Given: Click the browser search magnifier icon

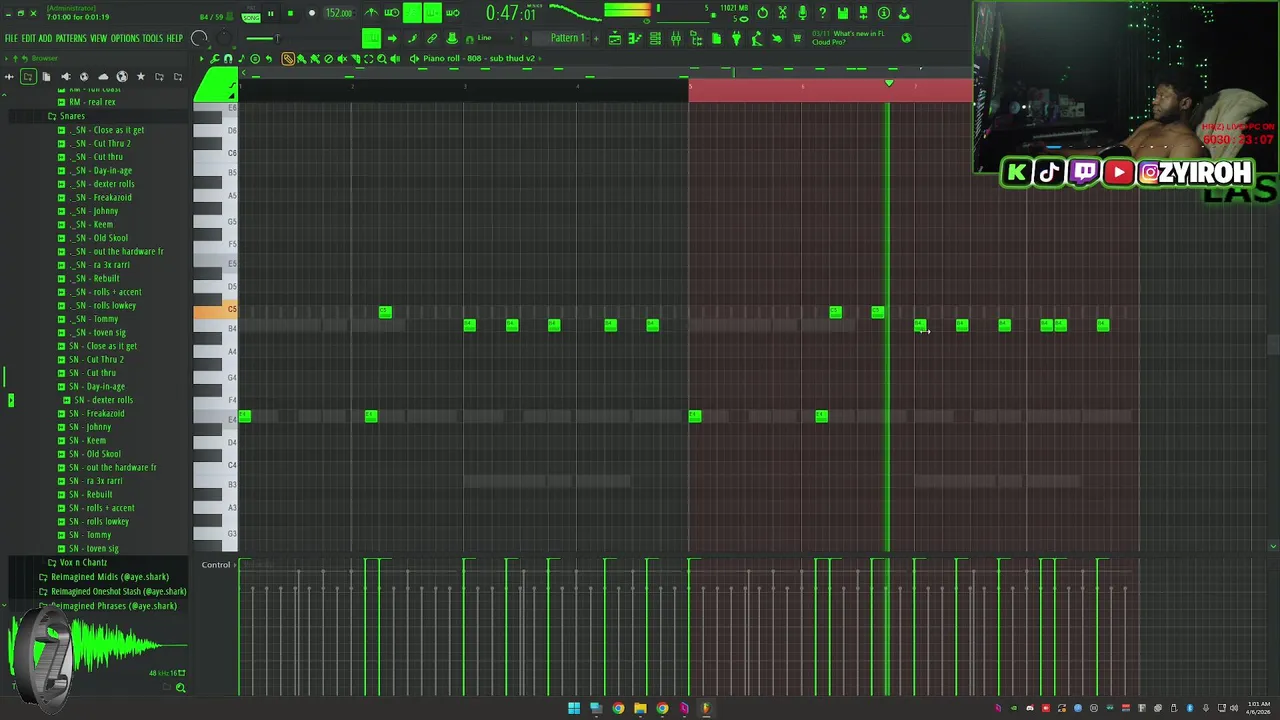Looking at the screenshot, I should 180,687.
